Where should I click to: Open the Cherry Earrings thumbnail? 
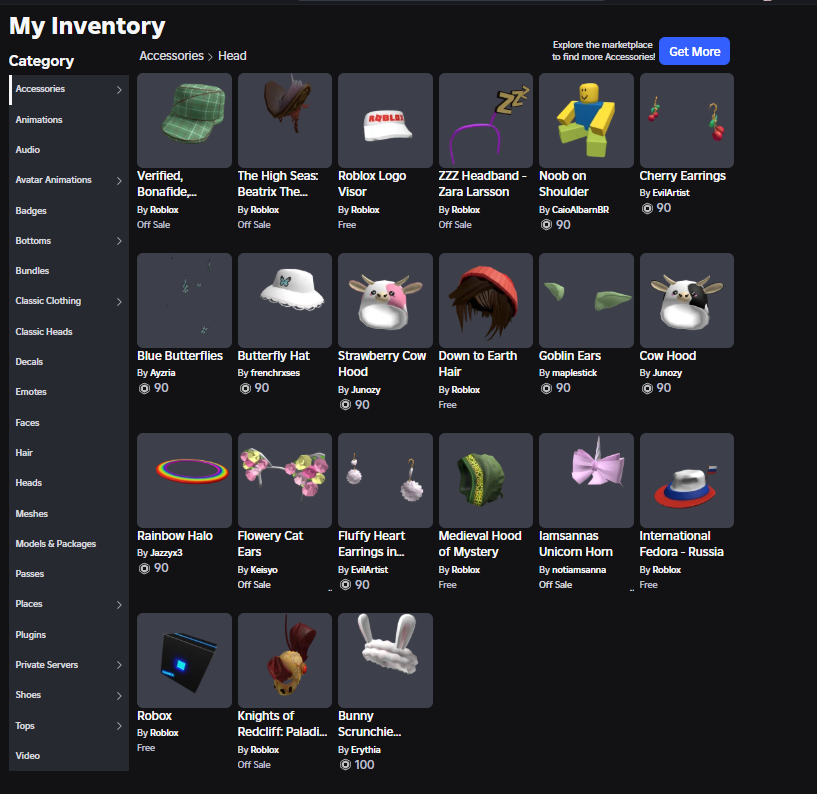687,120
